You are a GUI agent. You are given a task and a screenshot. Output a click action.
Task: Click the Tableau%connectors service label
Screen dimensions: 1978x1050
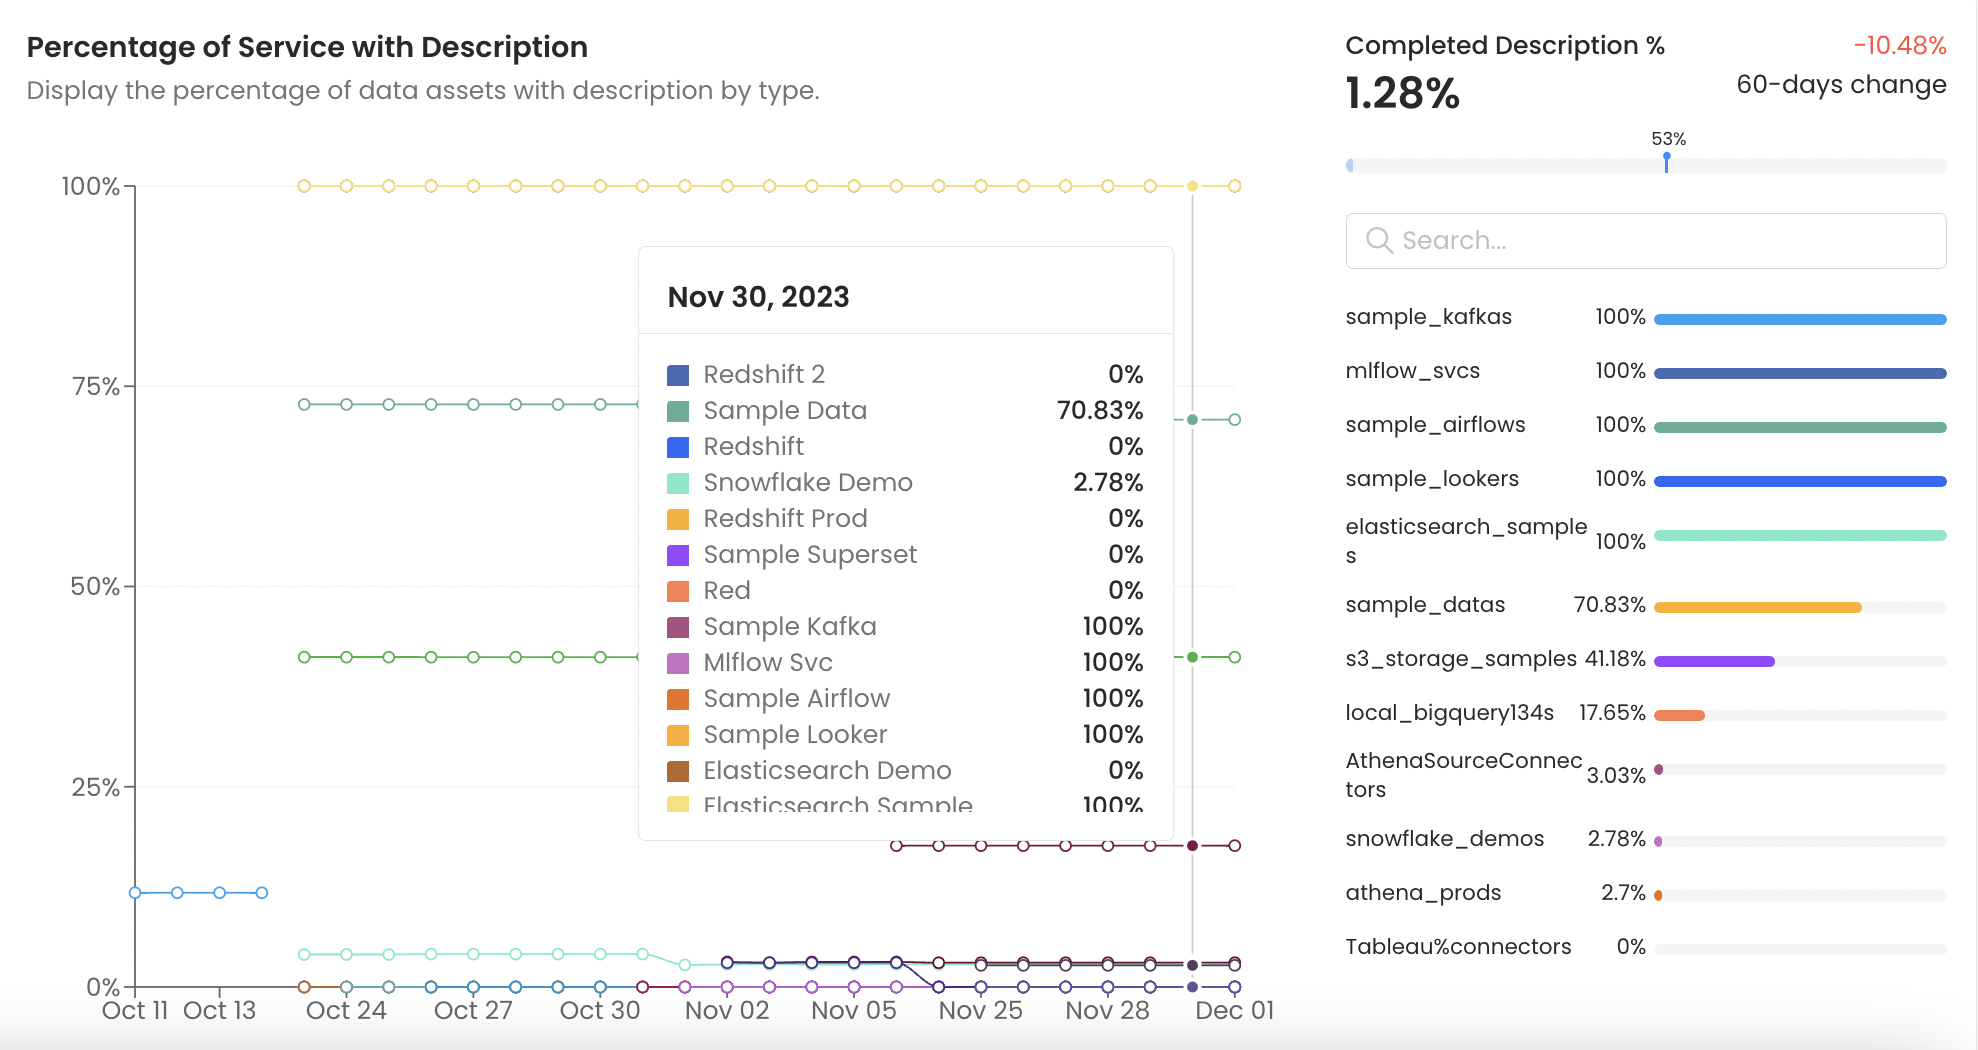point(1457,947)
